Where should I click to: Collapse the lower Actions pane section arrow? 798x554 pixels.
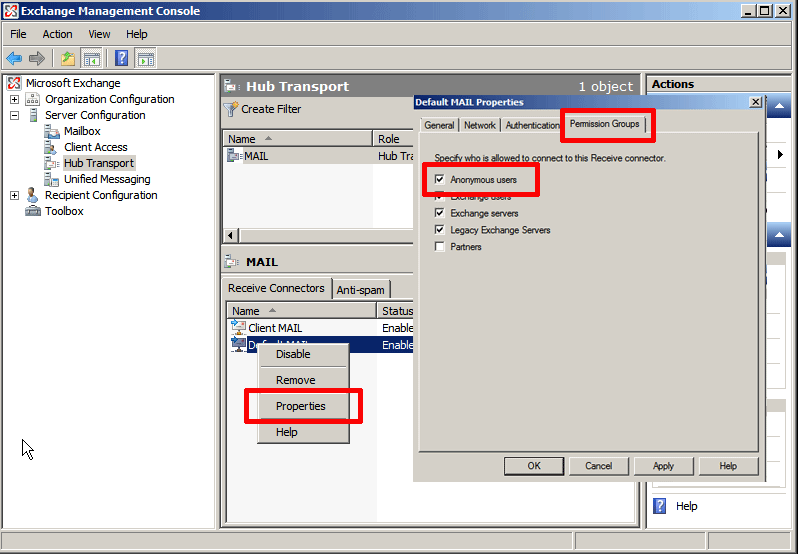point(779,235)
